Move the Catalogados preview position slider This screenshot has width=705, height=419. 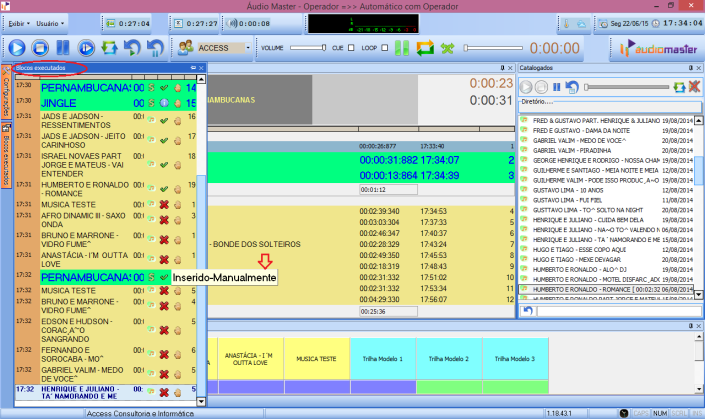626,87
